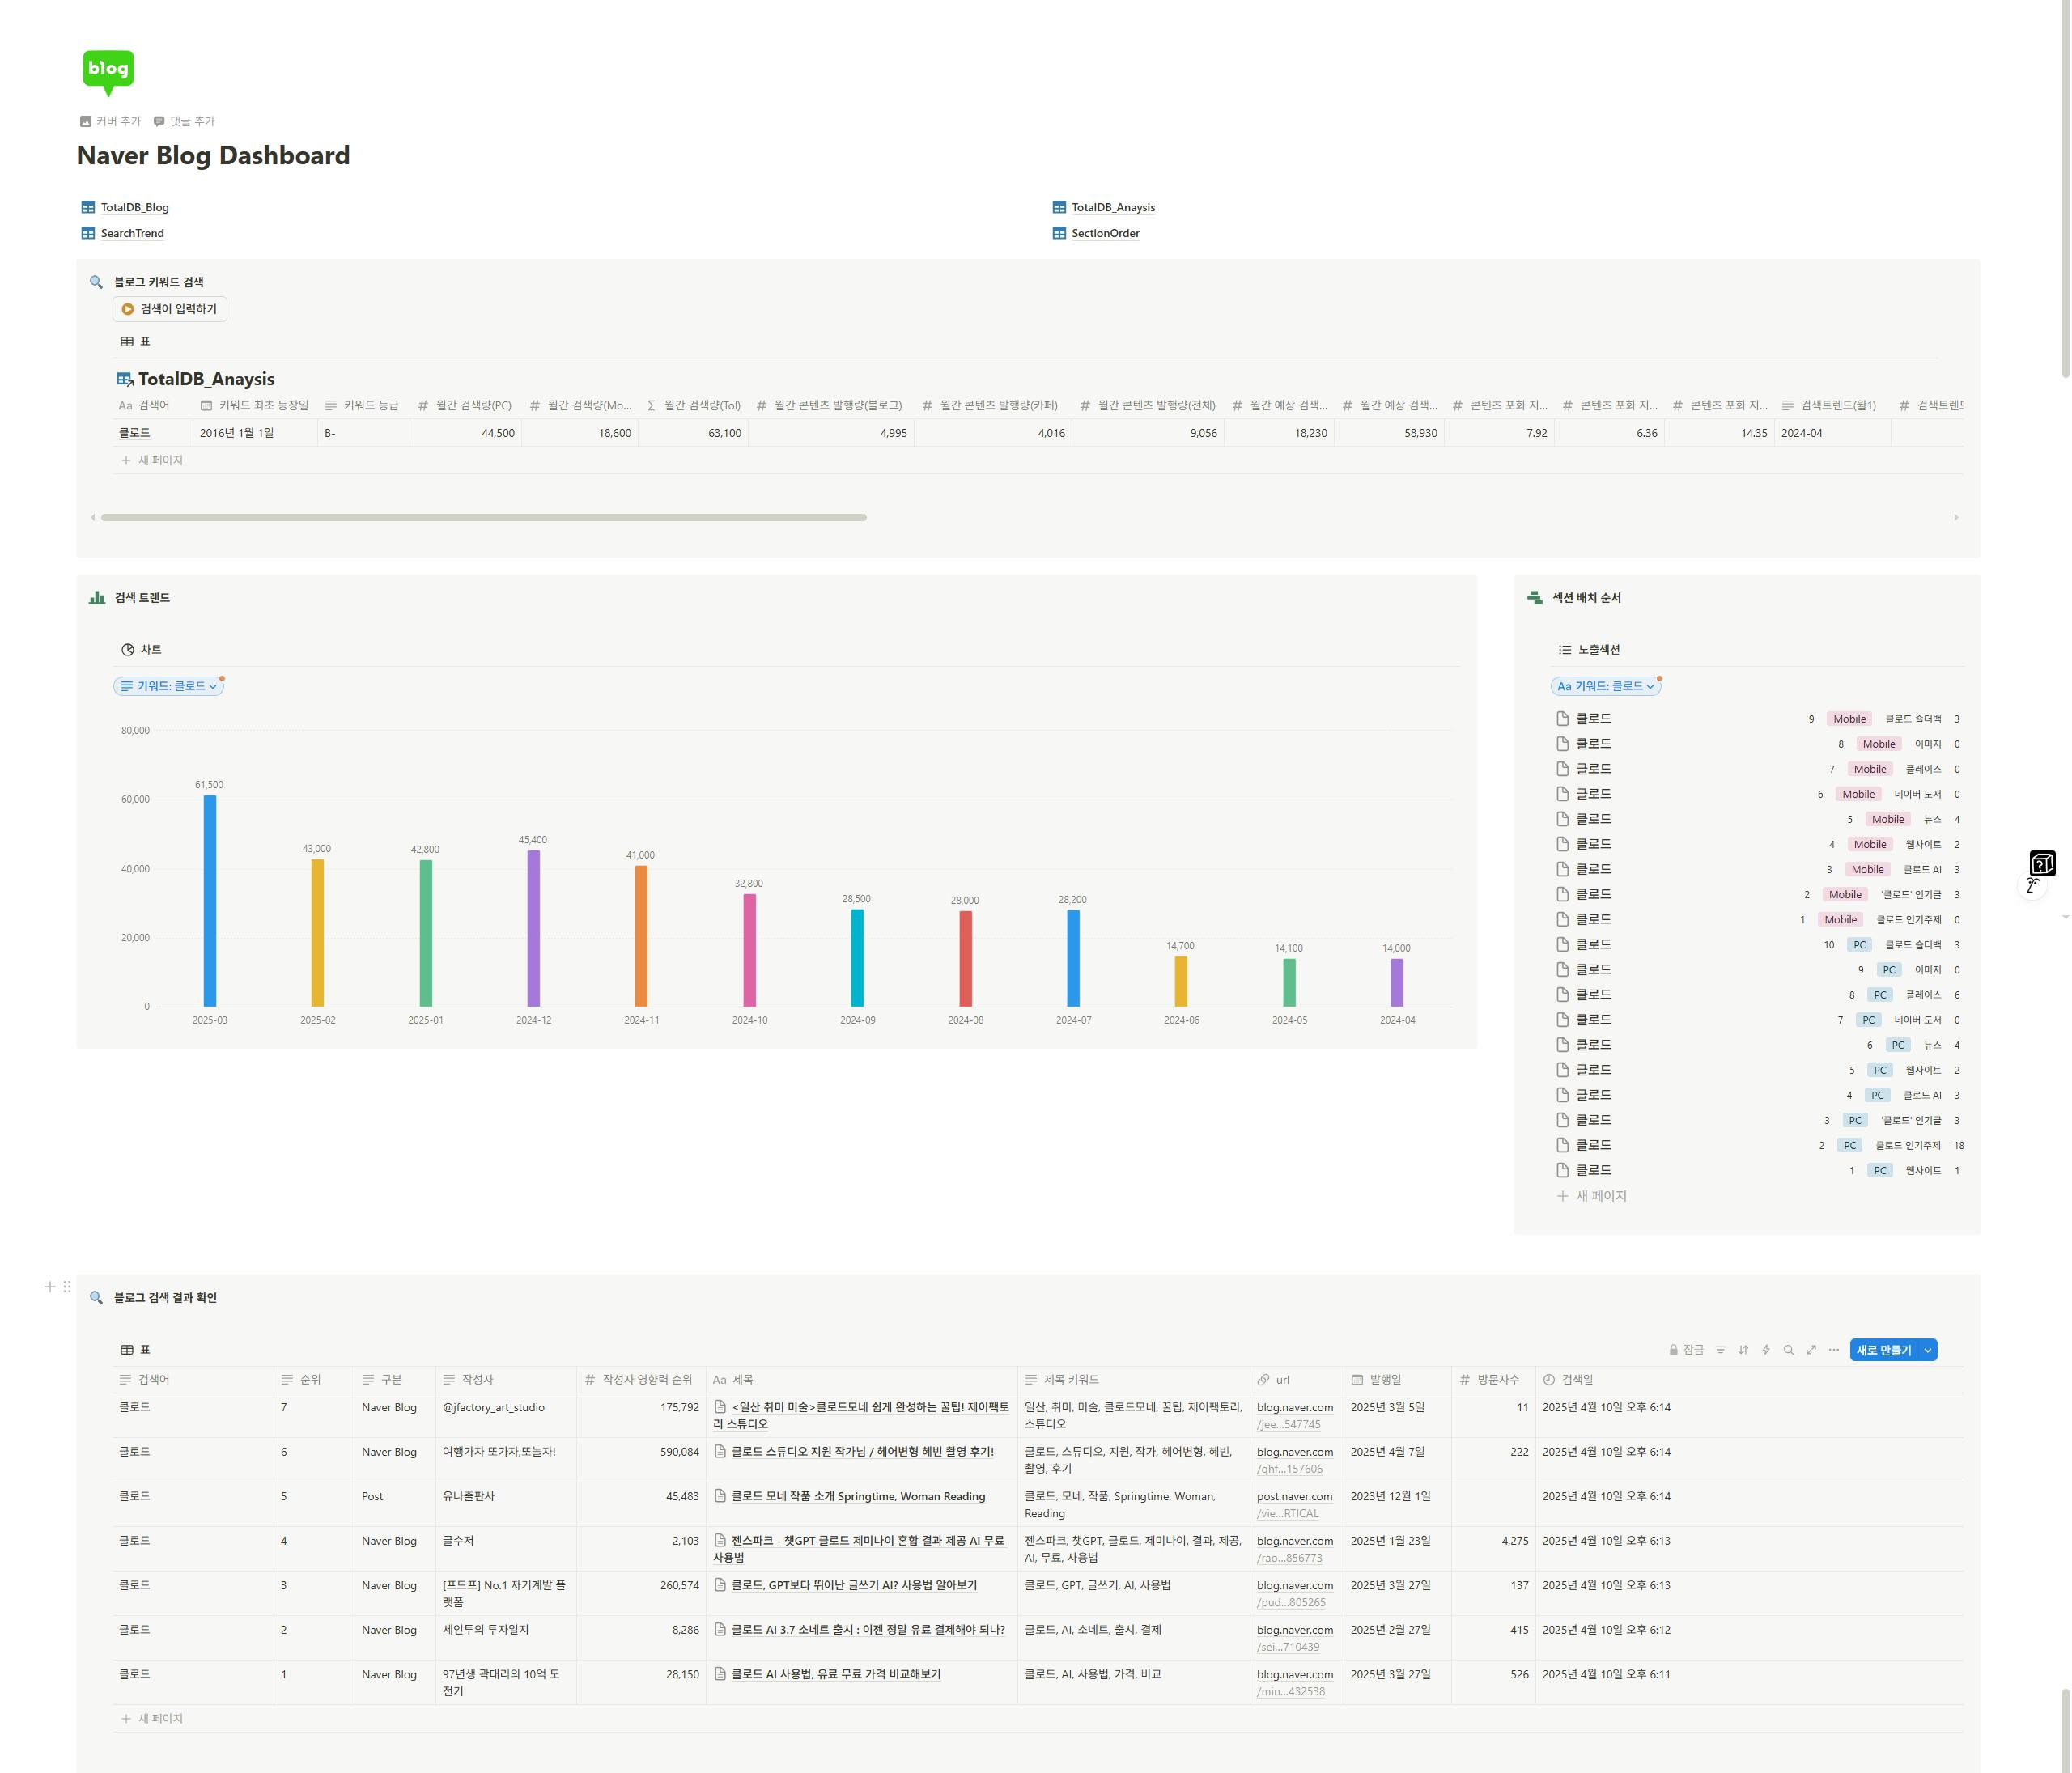Viewport: 2072px width, 1773px height.
Task: Click the section order icon next to 섹션 배치 순서
Action: coord(1535,597)
